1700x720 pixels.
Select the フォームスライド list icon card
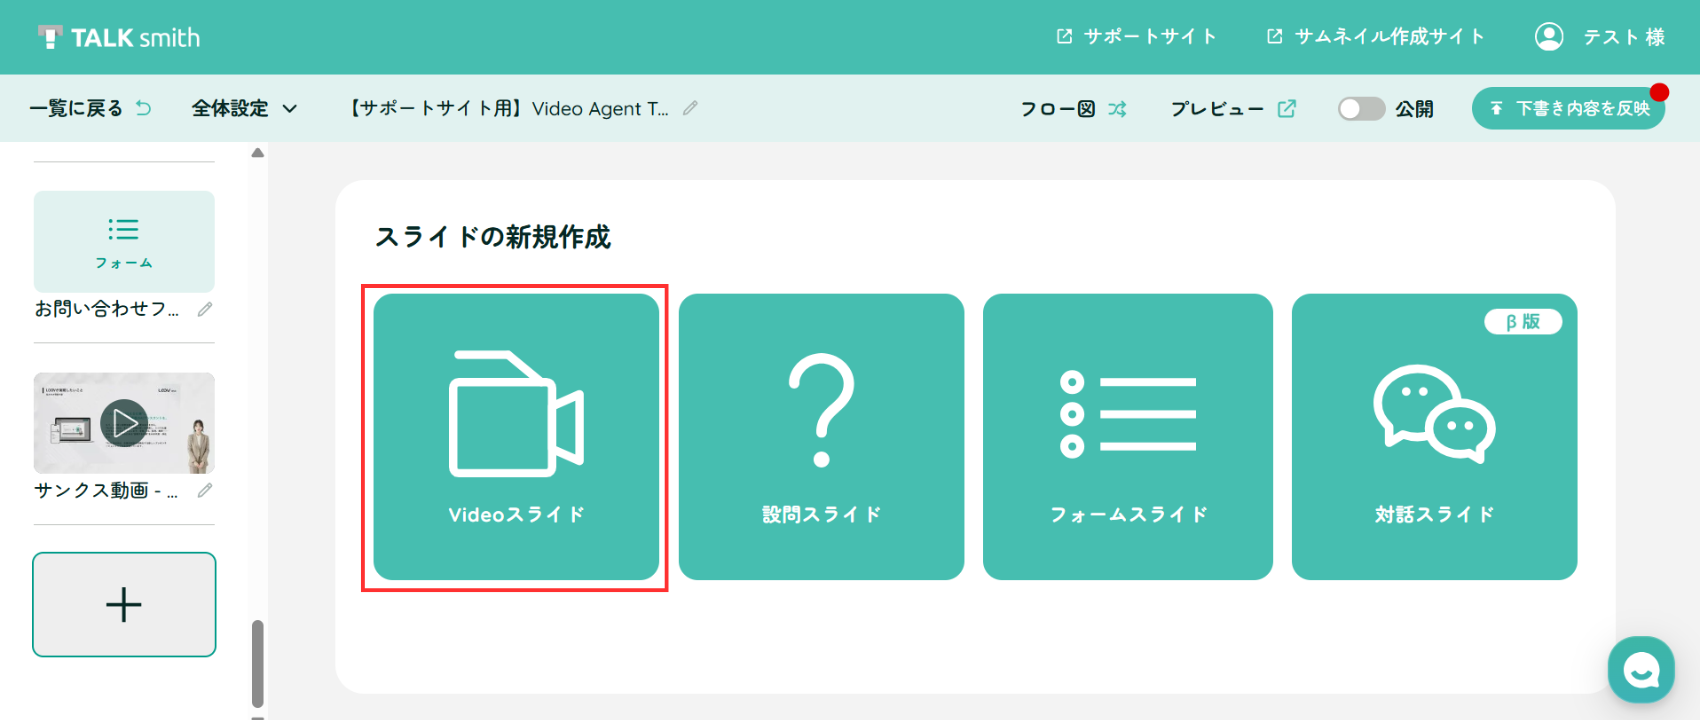pos(1128,437)
